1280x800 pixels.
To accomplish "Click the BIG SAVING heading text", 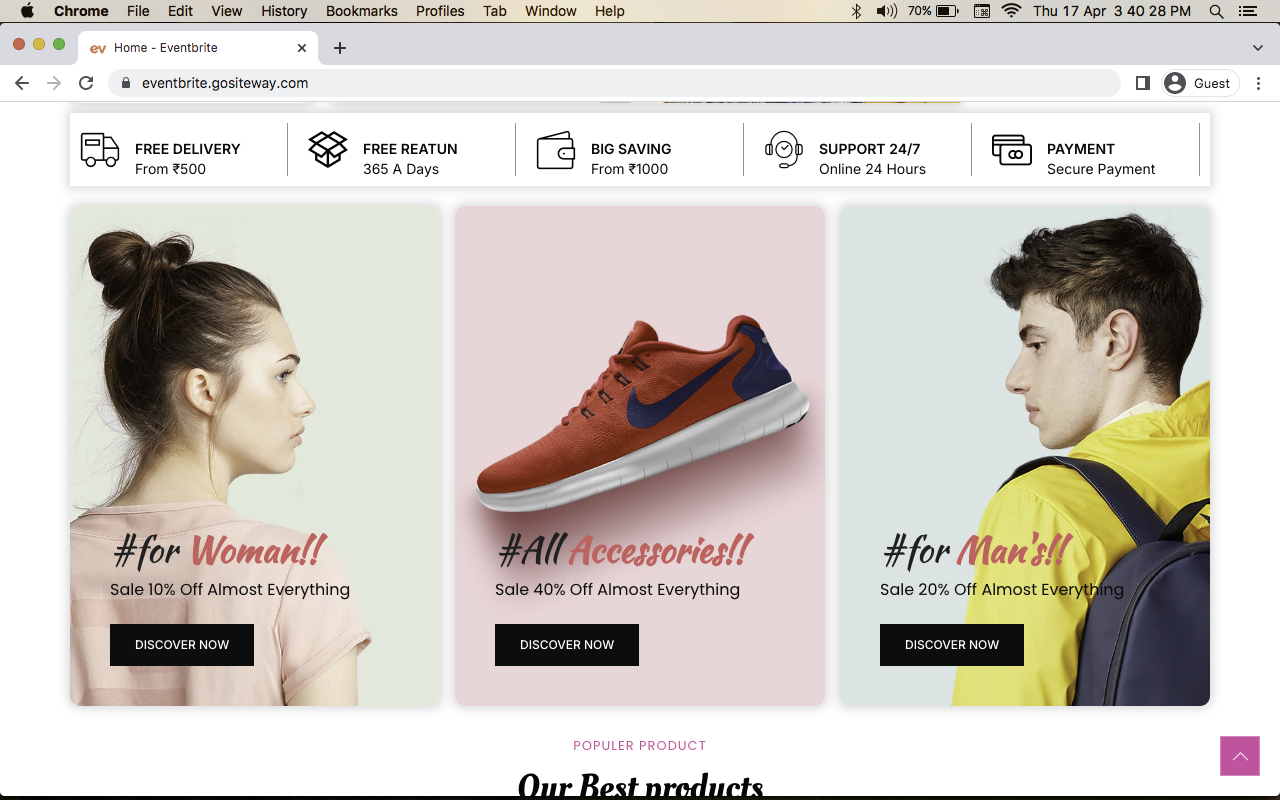I will tap(631, 149).
